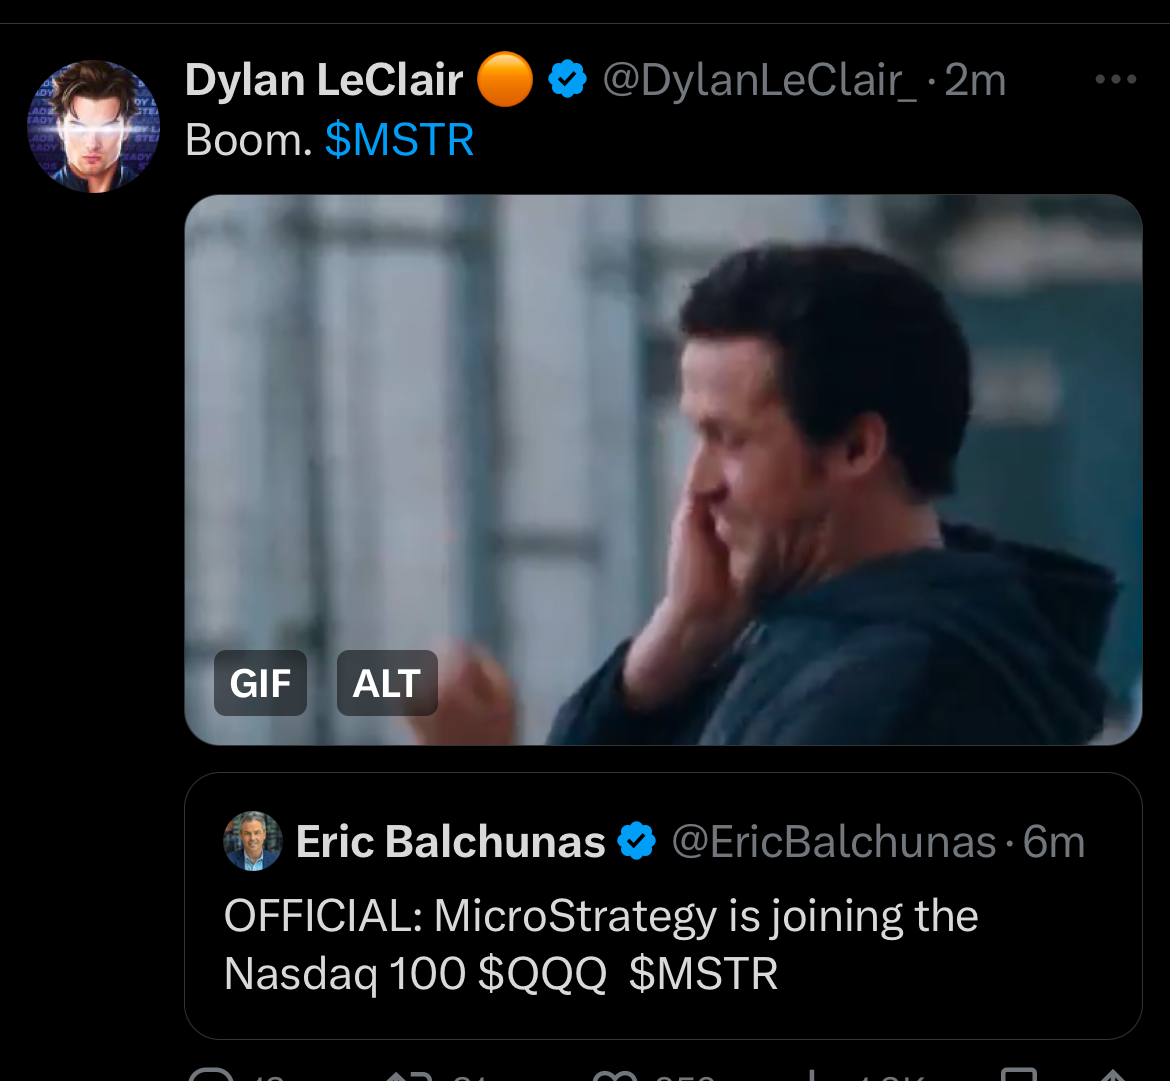Open the @EricBalchunas handle
1170x1081 pixels.
[834, 842]
